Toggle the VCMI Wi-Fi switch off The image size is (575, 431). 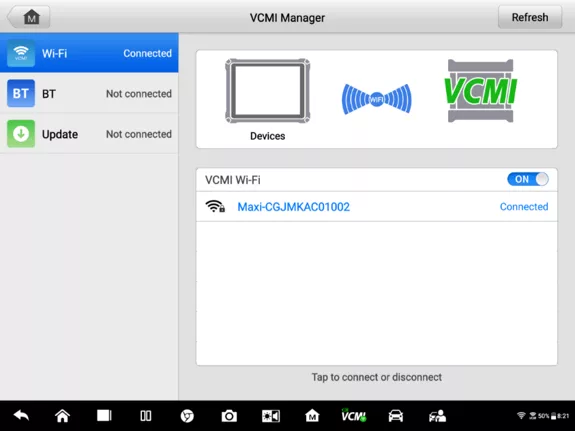point(528,179)
